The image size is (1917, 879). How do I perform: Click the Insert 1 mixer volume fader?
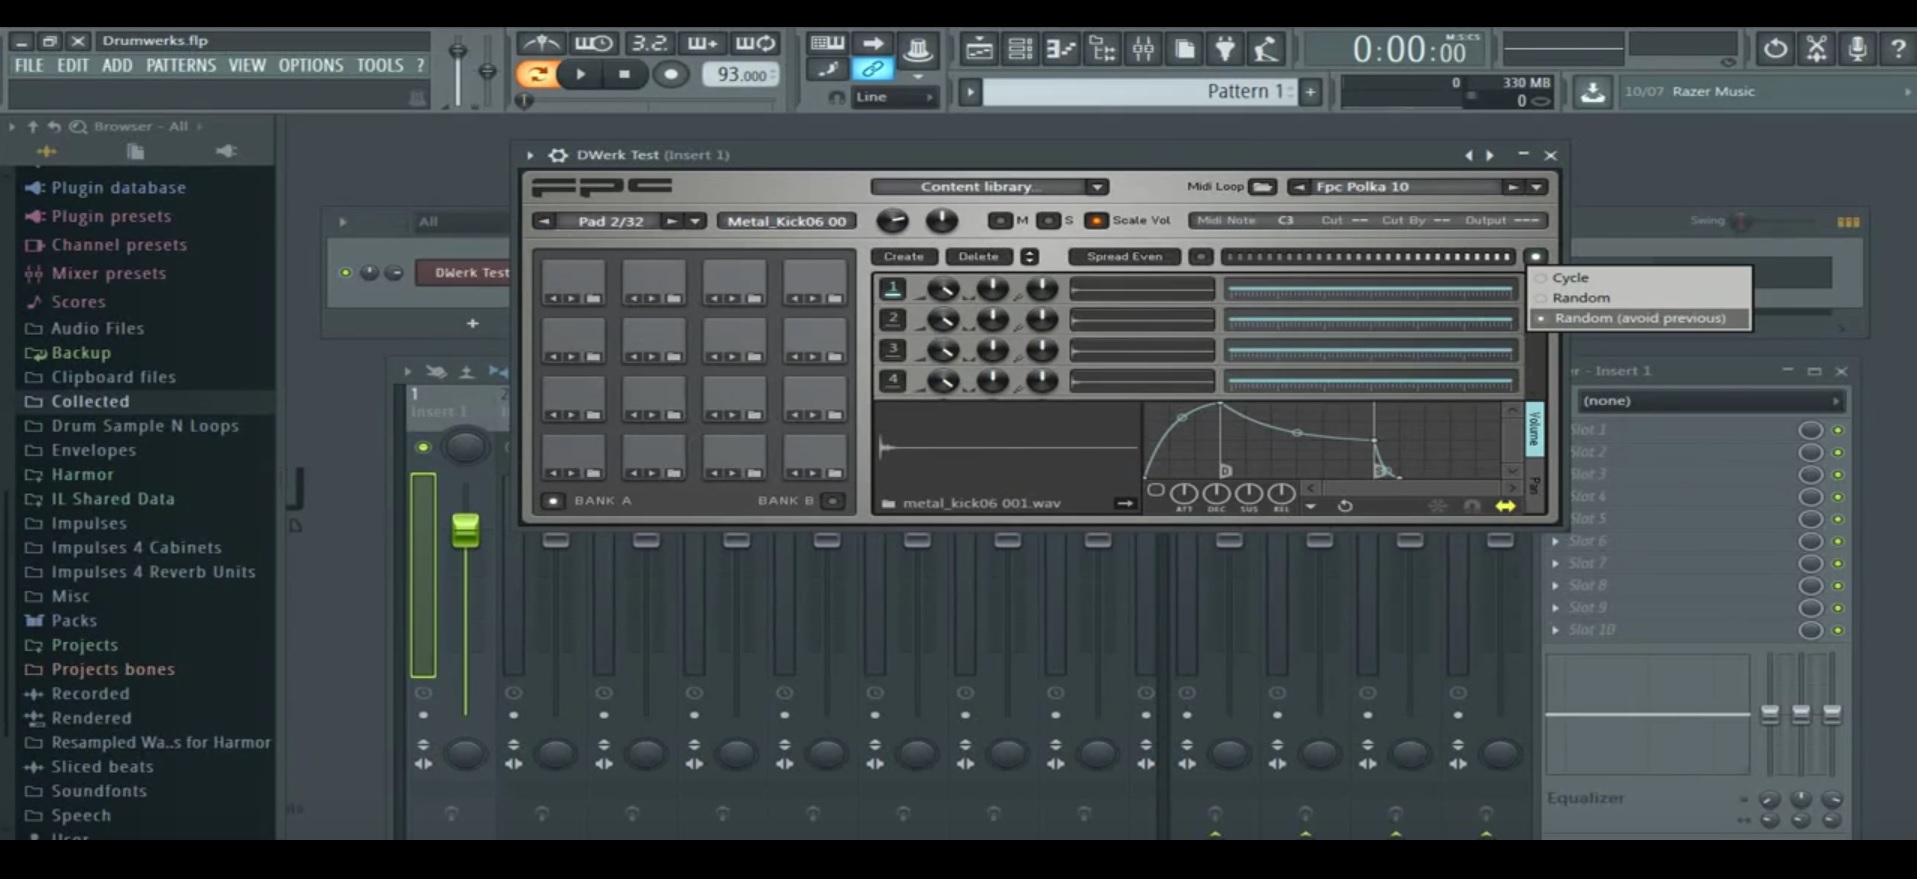[x=465, y=530]
